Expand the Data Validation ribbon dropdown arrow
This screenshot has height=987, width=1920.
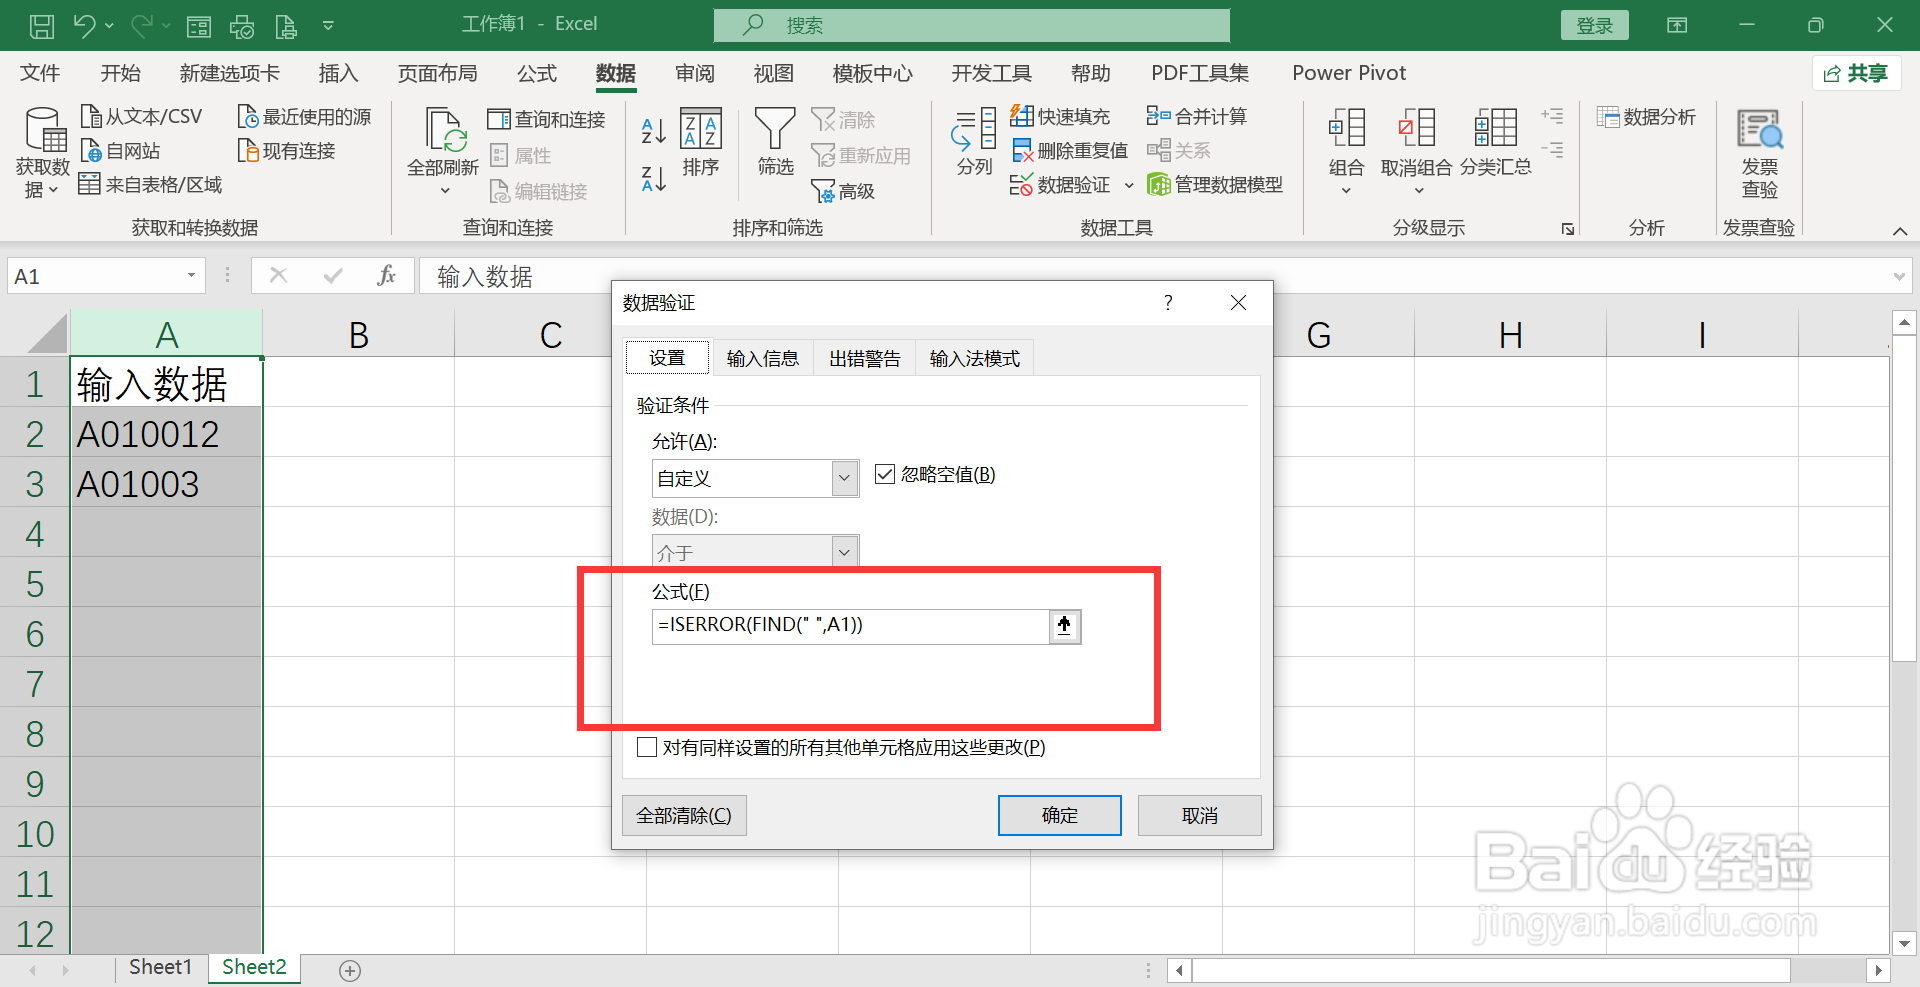pyautogui.click(x=1129, y=185)
